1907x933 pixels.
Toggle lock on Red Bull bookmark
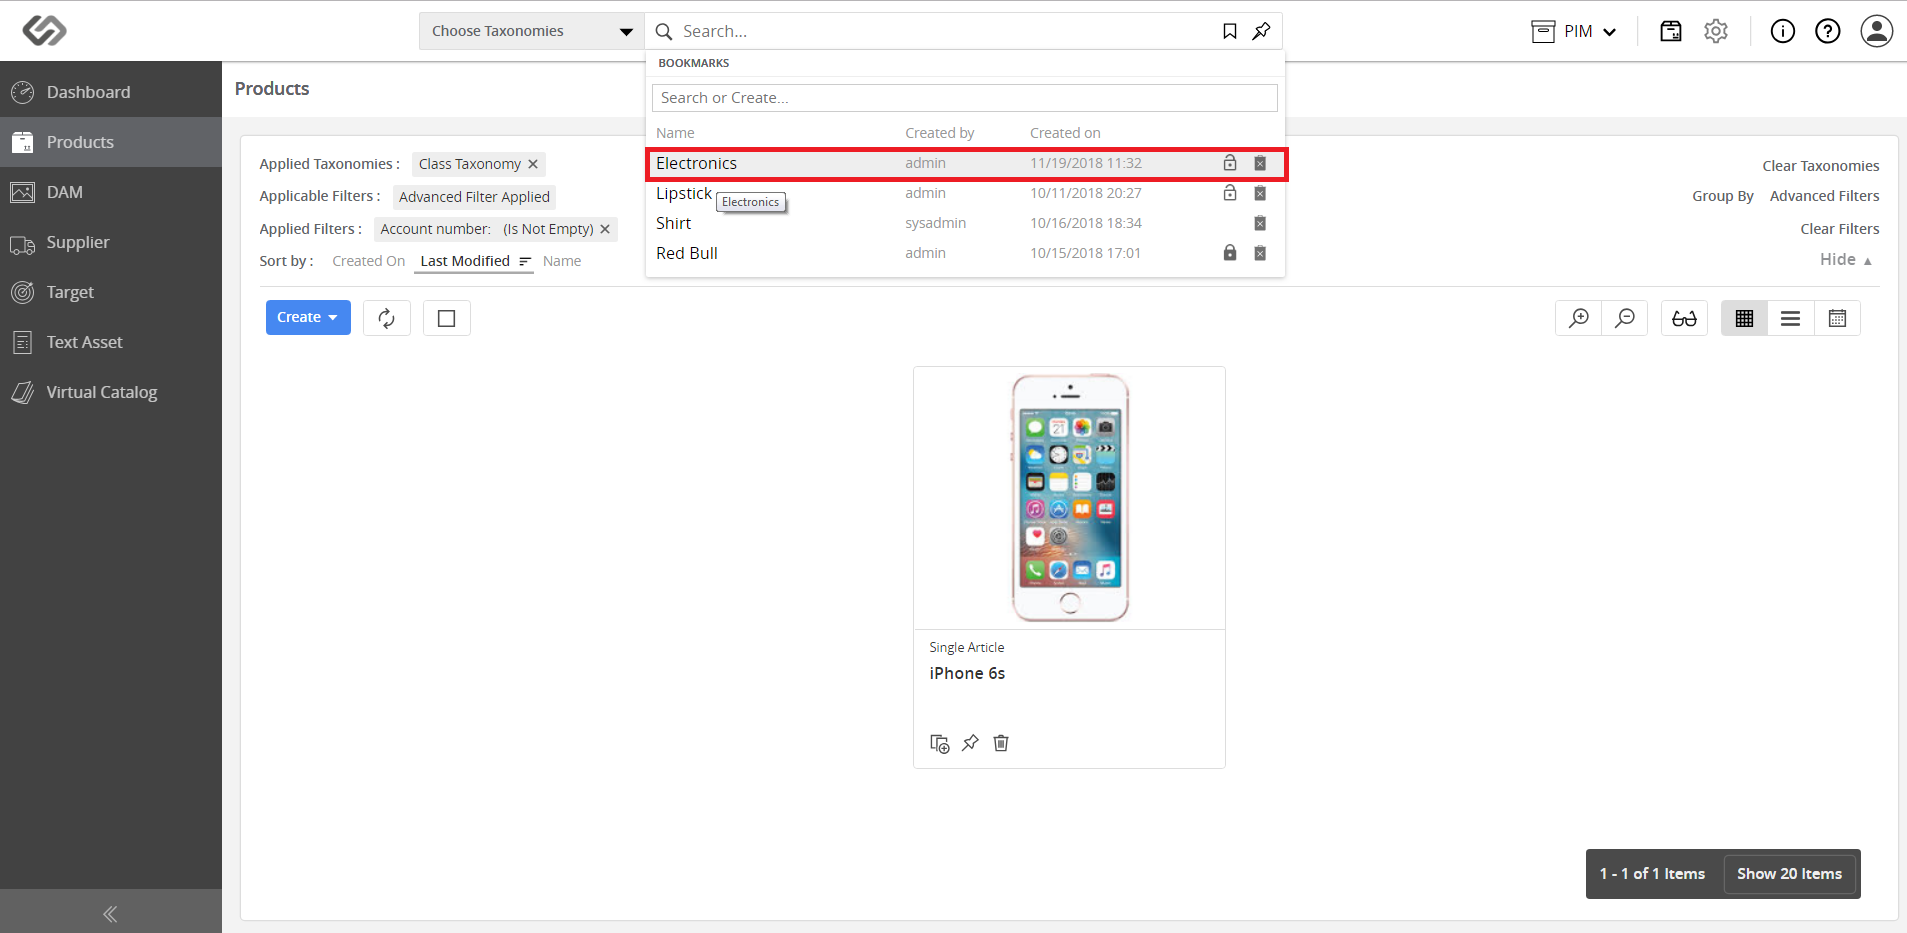click(1230, 253)
